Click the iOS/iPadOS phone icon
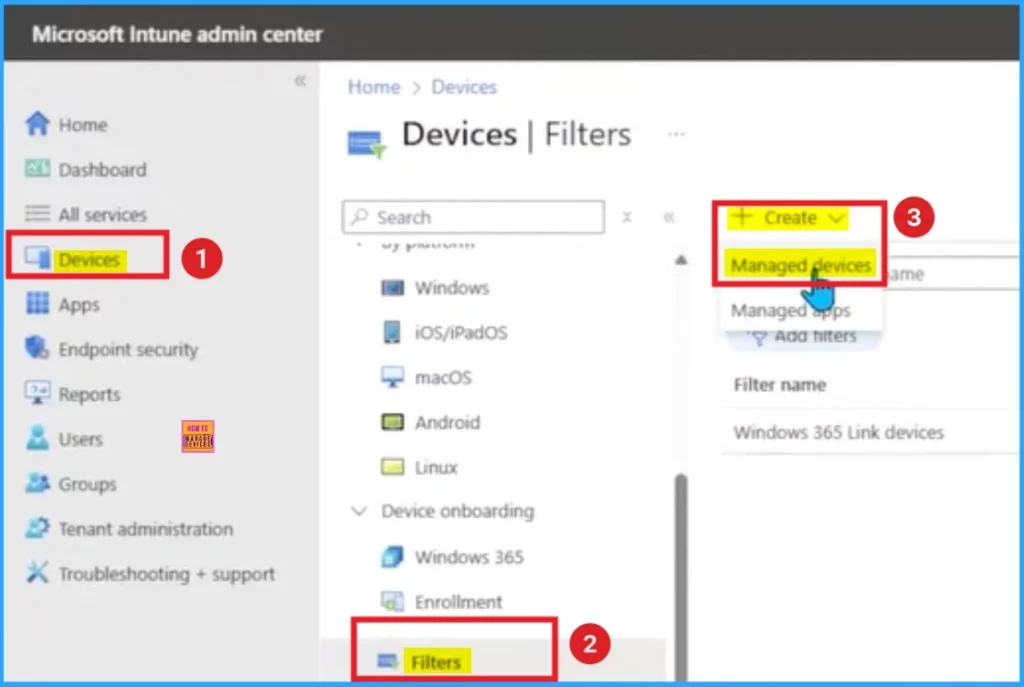Image resolution: width=1024 pixels, height=687 pixels. tap(392, 332)
